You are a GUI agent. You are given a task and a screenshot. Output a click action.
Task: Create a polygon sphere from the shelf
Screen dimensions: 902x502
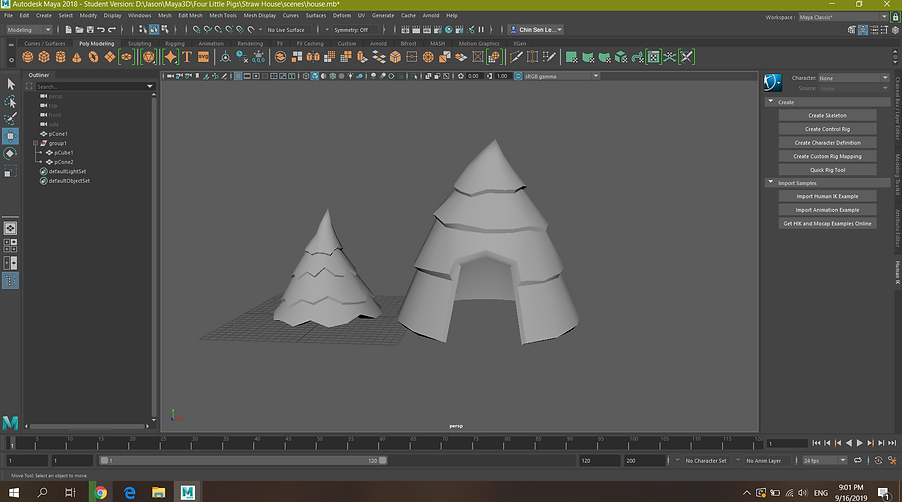pyautogui.click(x=28, y=57)
